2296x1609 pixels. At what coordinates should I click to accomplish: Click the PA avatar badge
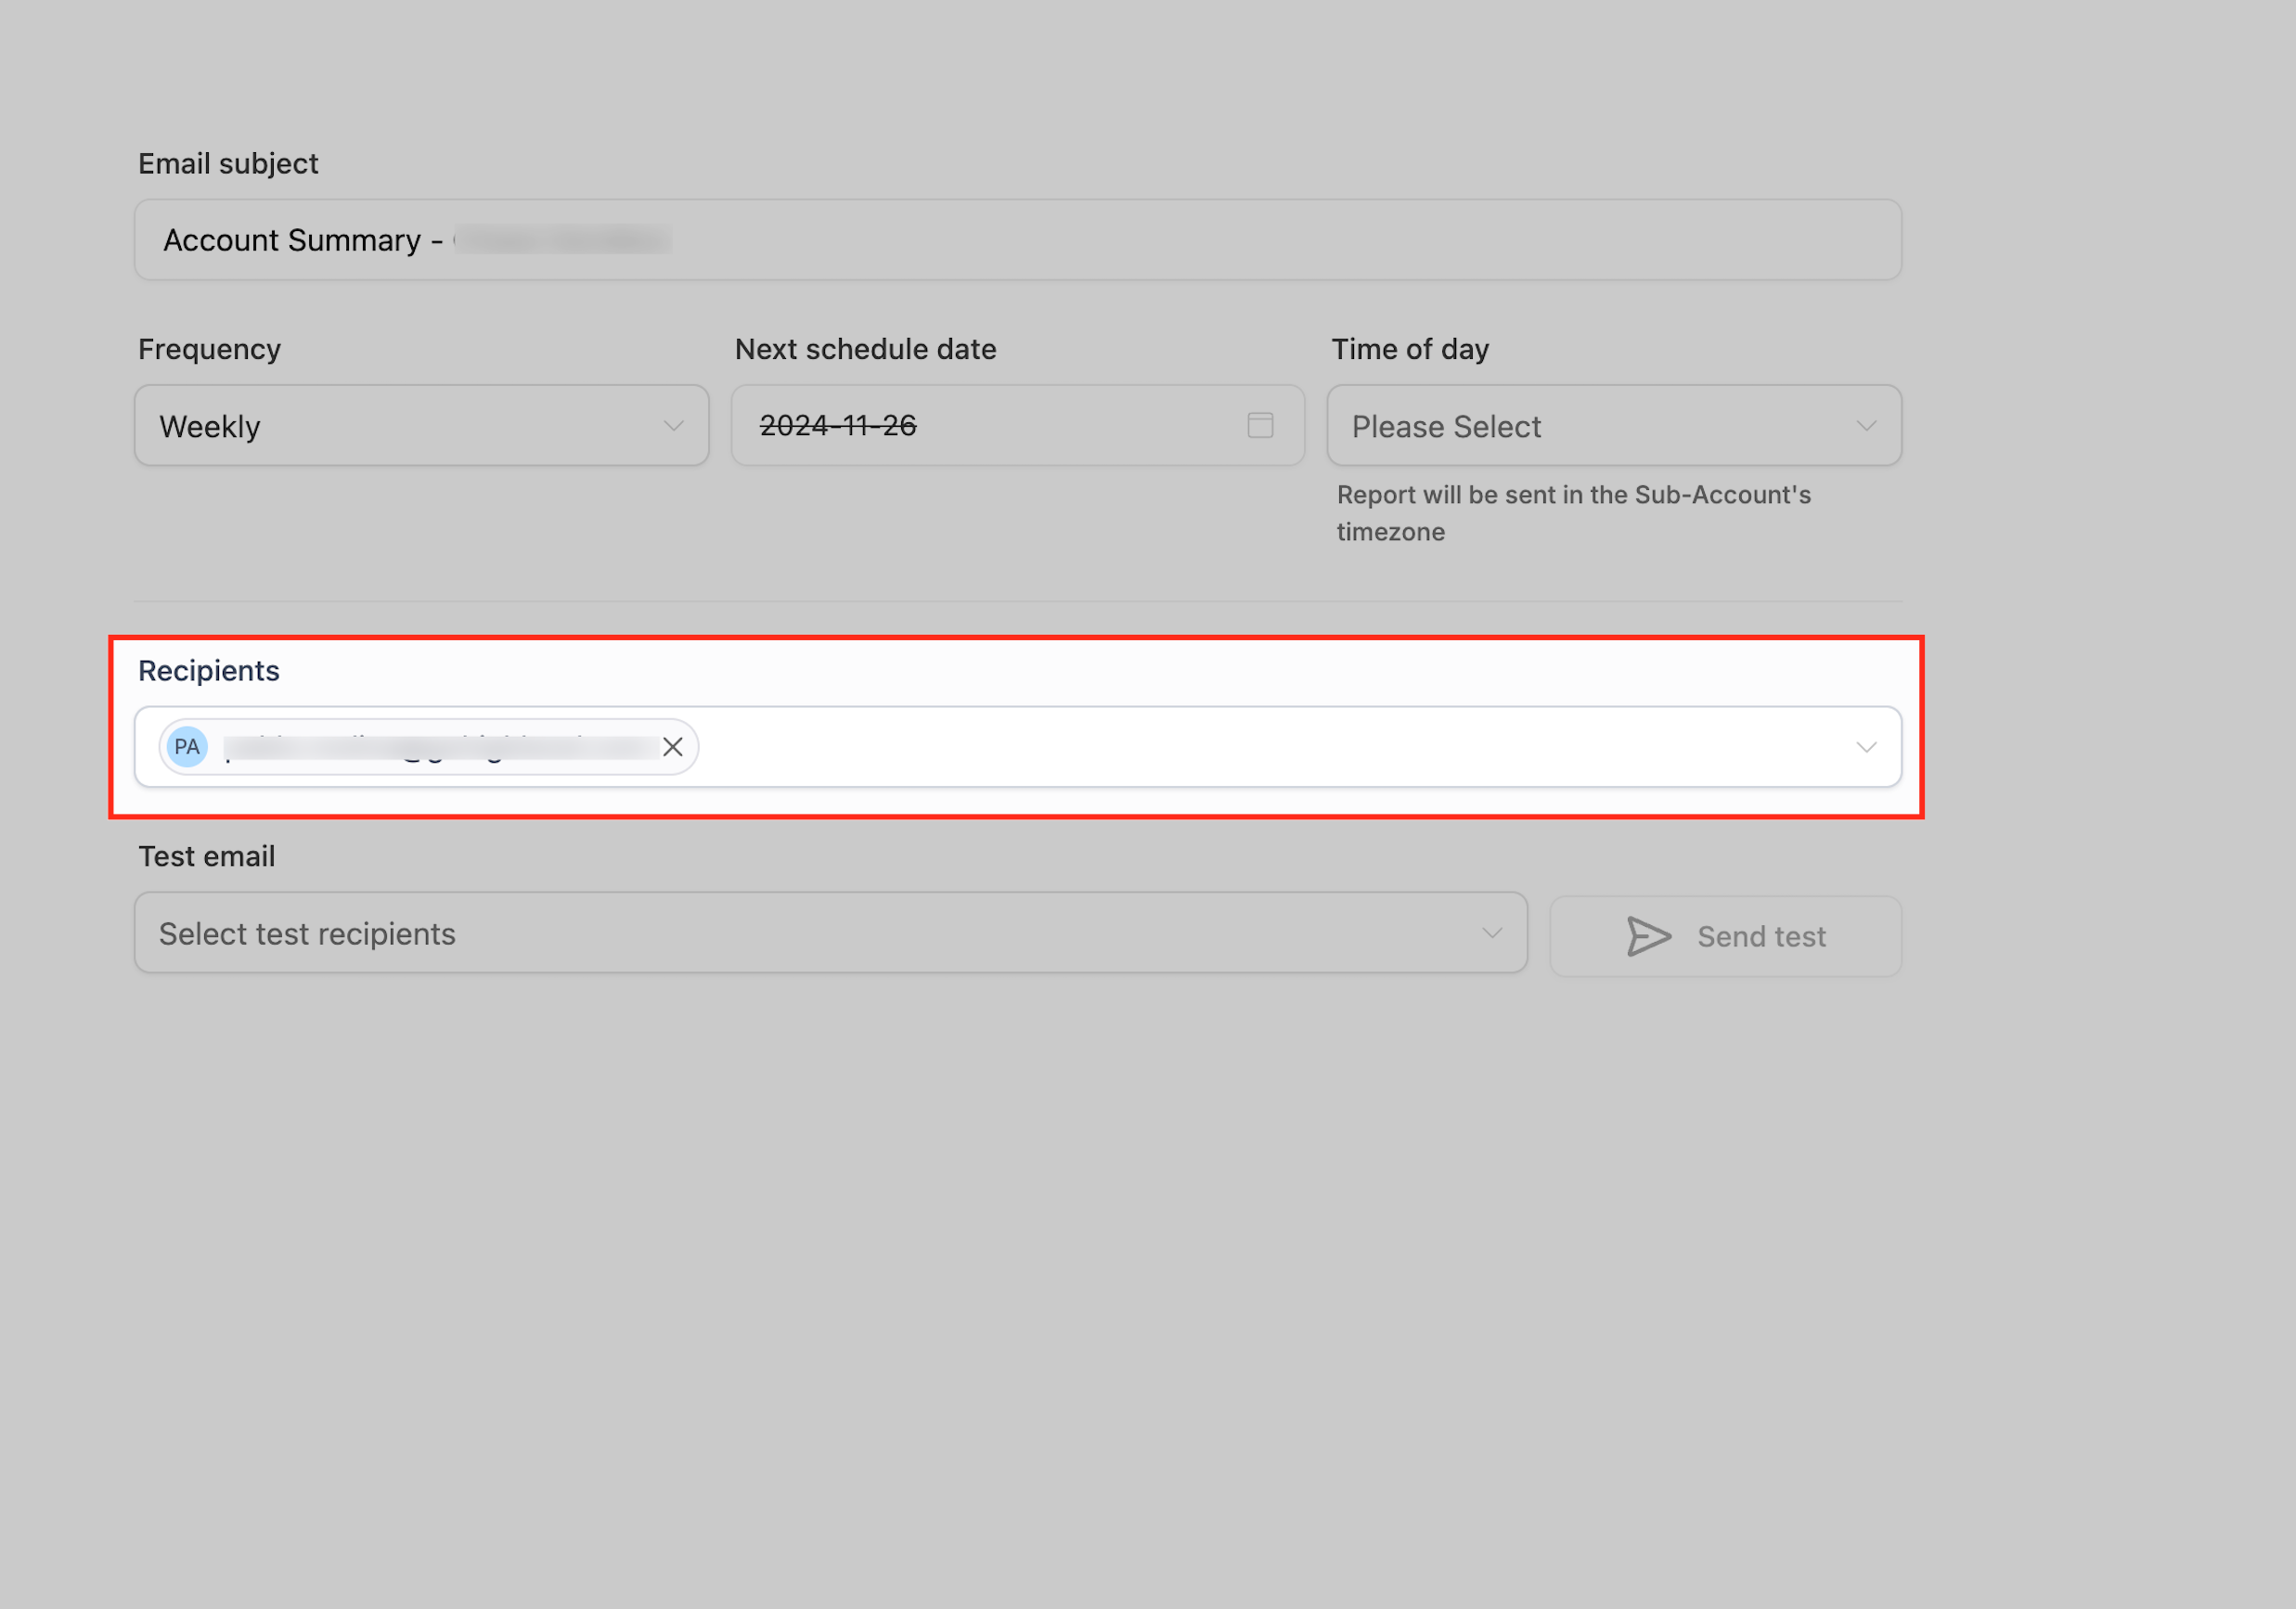187,747
